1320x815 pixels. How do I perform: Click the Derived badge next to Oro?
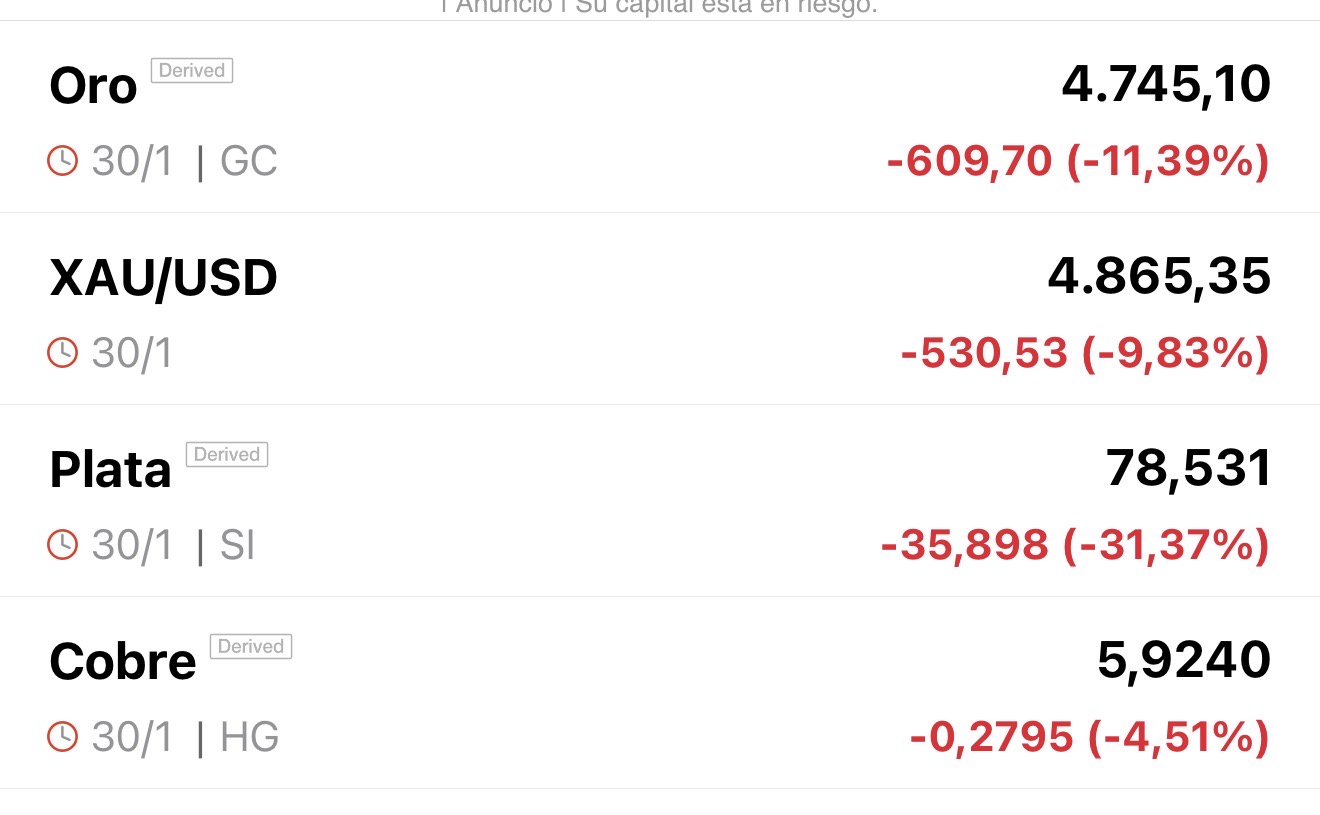click(x=192, y=71)
